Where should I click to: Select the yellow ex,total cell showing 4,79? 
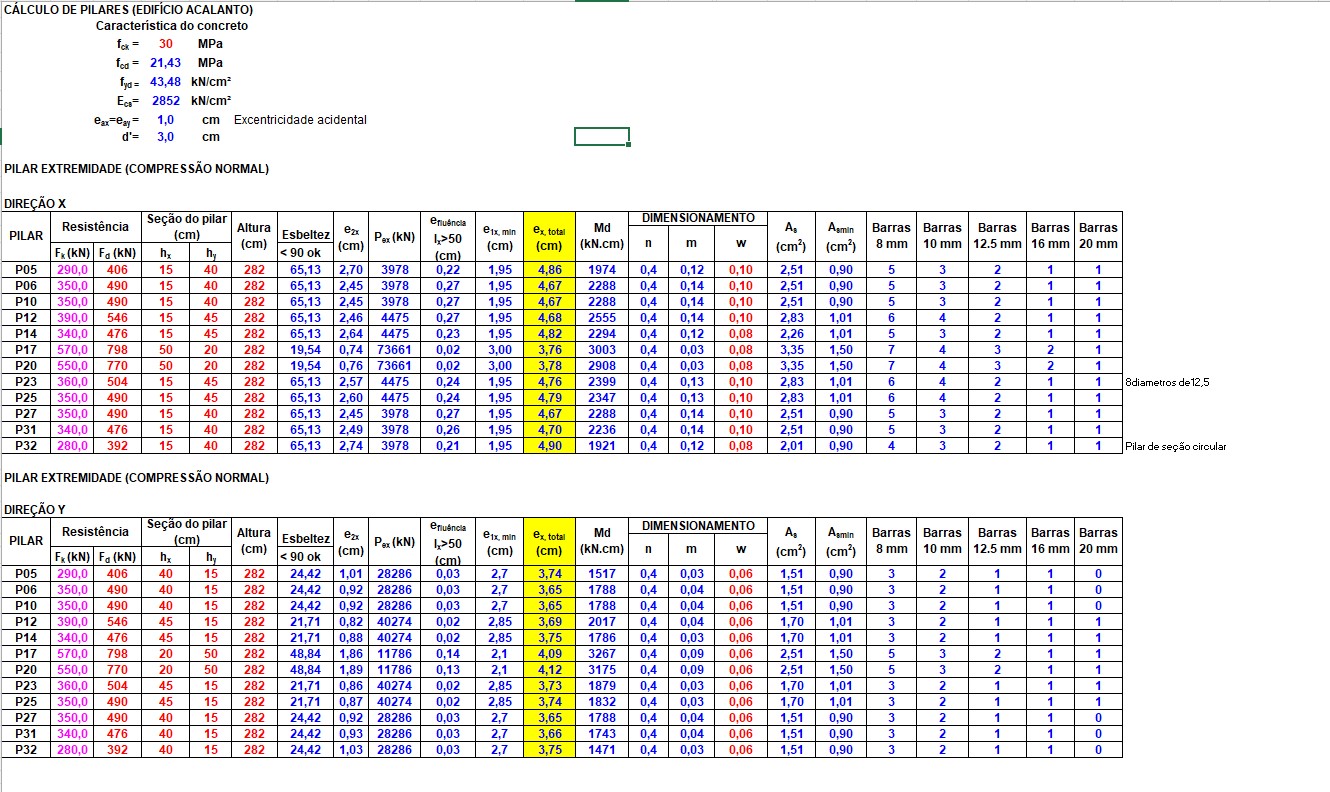550,398
